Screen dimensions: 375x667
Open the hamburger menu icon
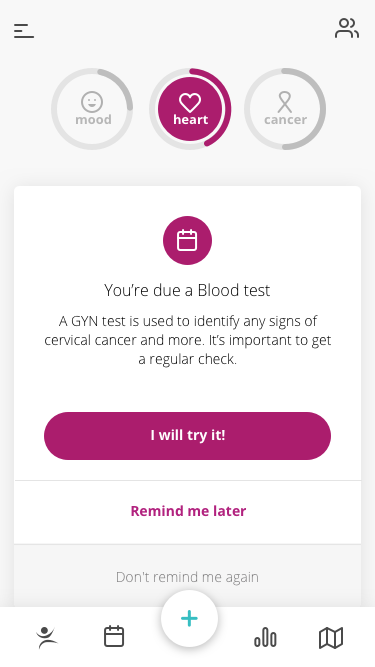tap(24, 31)
